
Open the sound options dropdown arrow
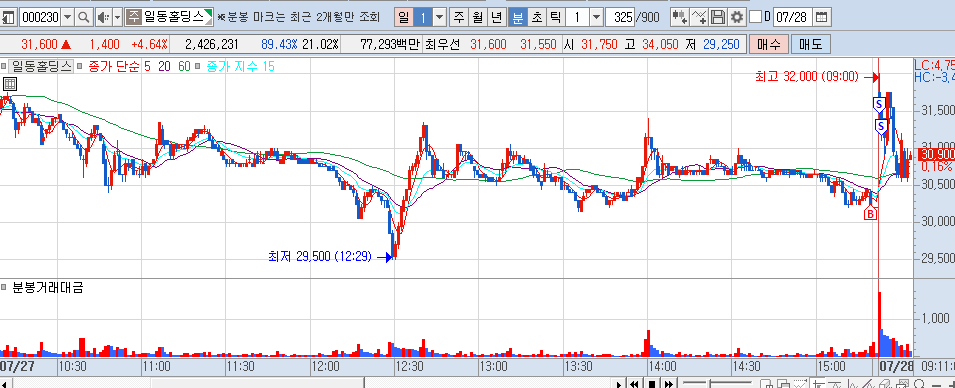(x=118, y=17)
